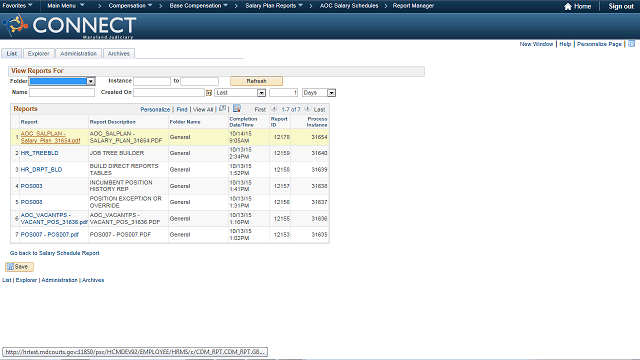Open the Days unit dropdown
Image resolution: width=640 pixels, height=360 pixels.
(x=331, y=93)
